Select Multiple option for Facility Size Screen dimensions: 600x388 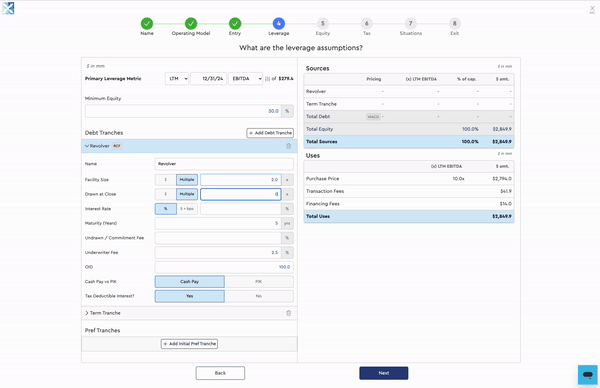[187, 180]
